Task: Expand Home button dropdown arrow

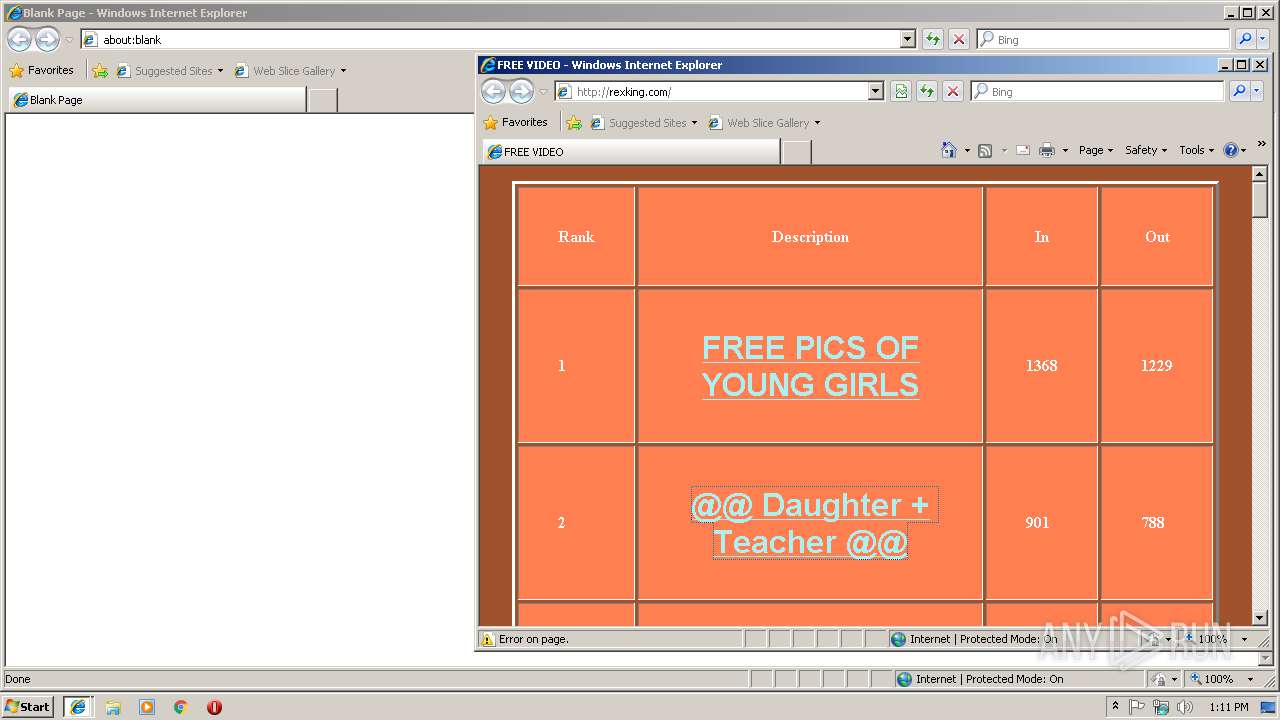Action: 967,151
